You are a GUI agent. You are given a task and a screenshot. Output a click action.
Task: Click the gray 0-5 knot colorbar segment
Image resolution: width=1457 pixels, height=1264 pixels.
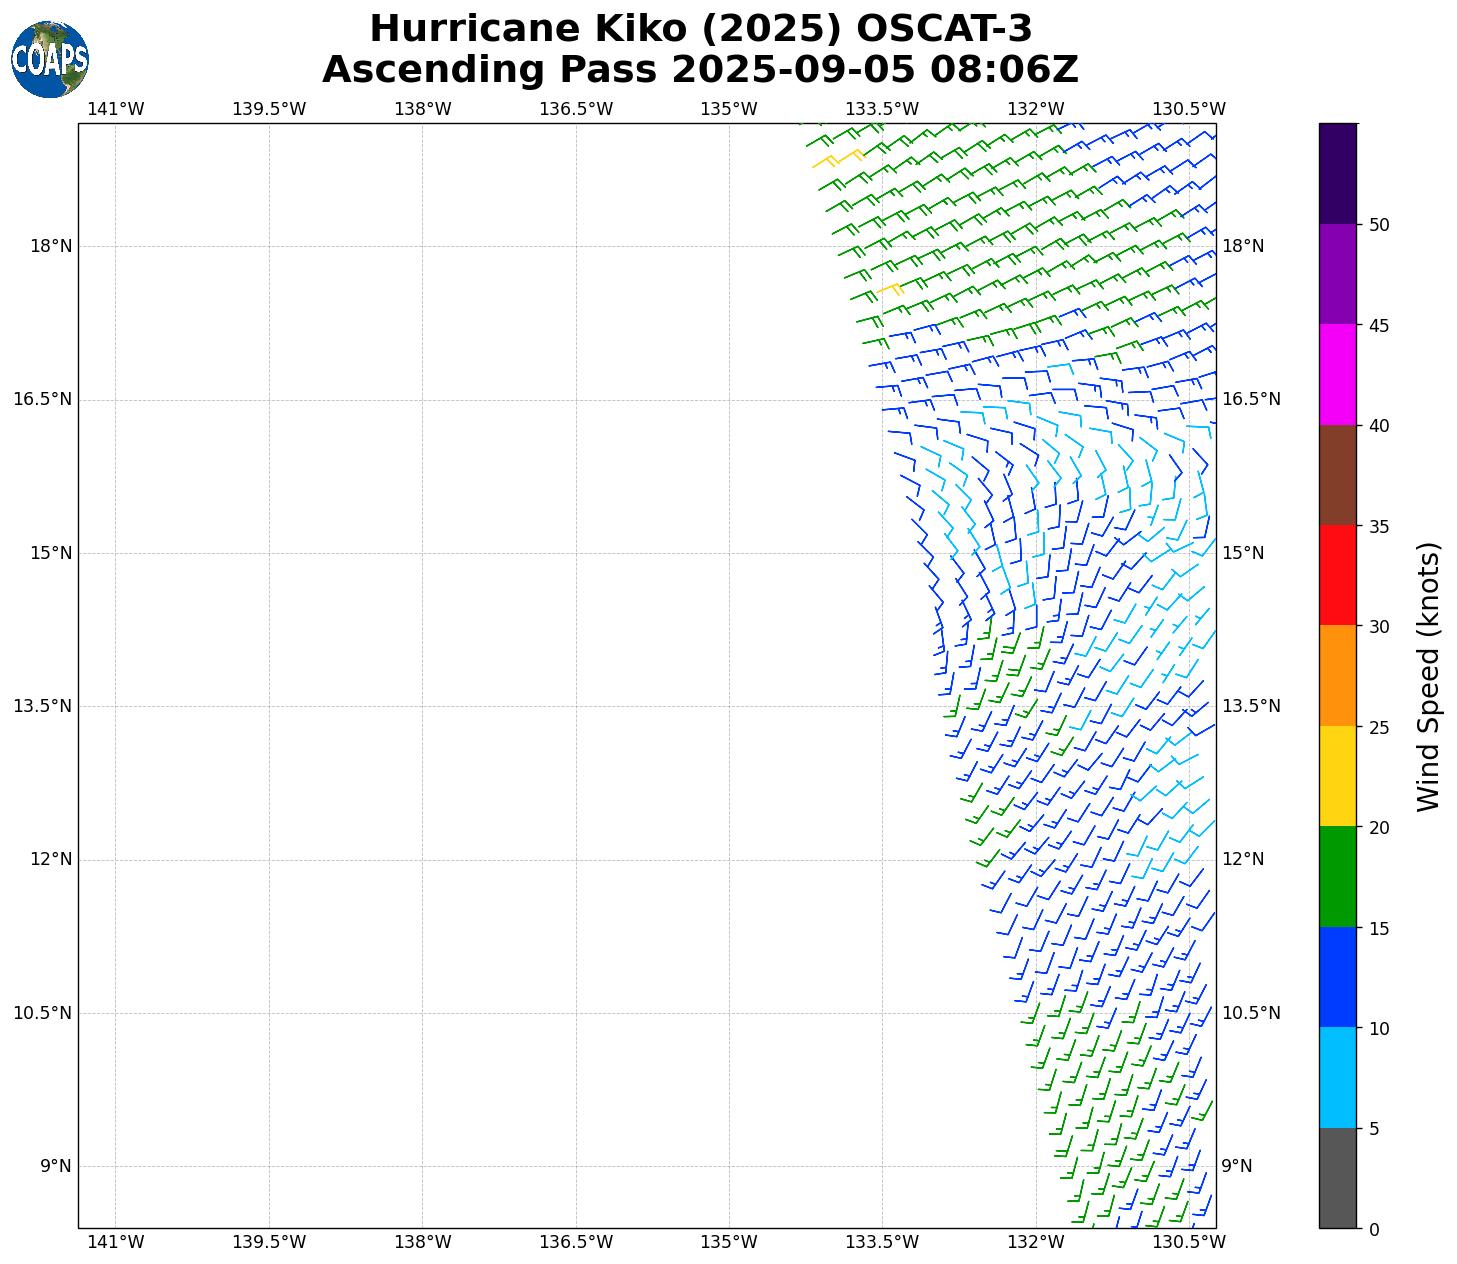point(1337,1177)
